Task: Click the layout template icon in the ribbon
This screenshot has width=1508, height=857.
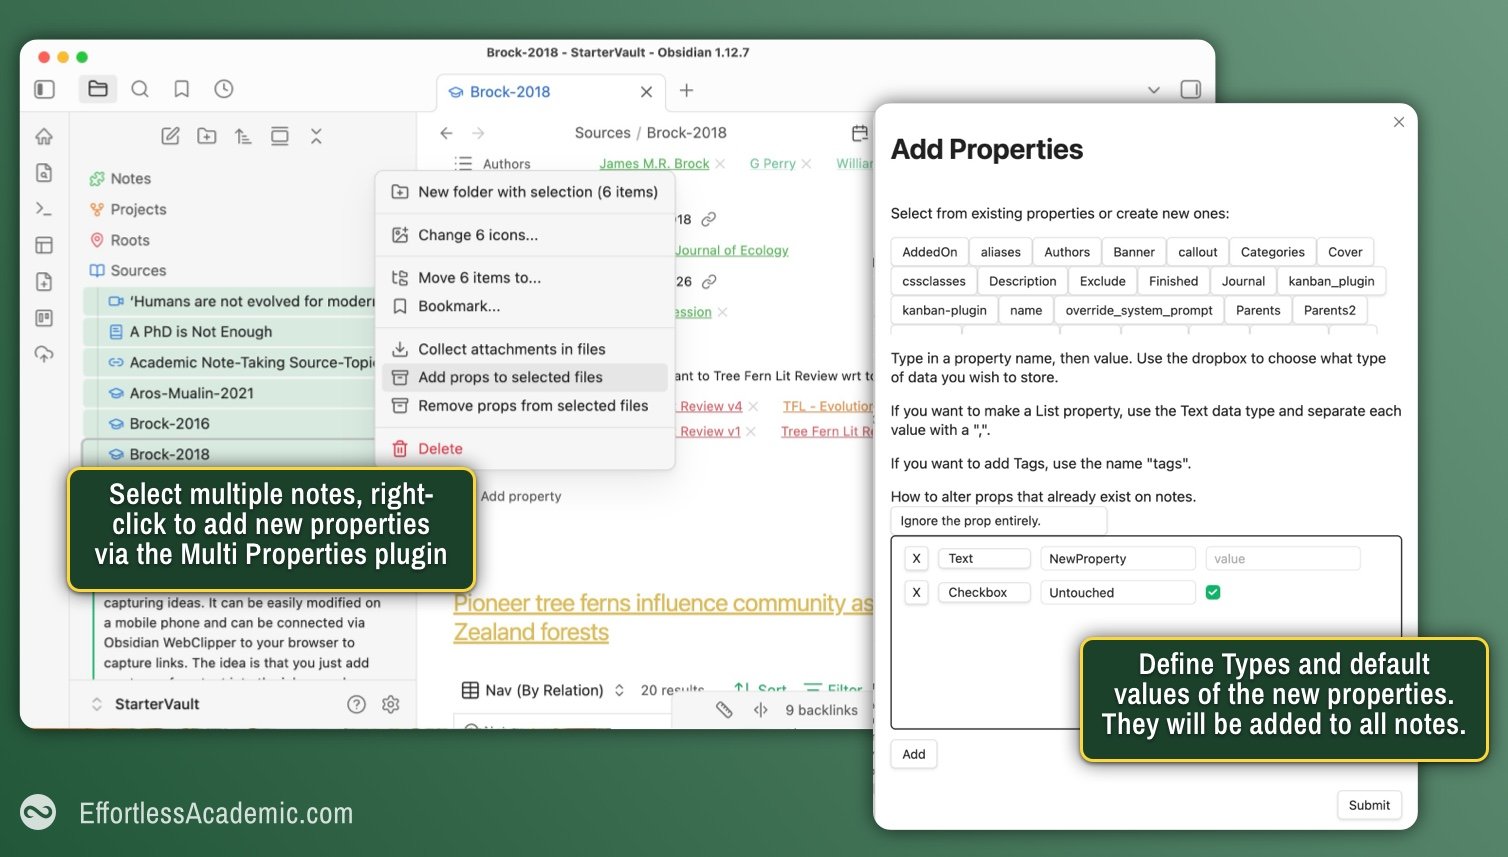Action: (x=44, y=245)
